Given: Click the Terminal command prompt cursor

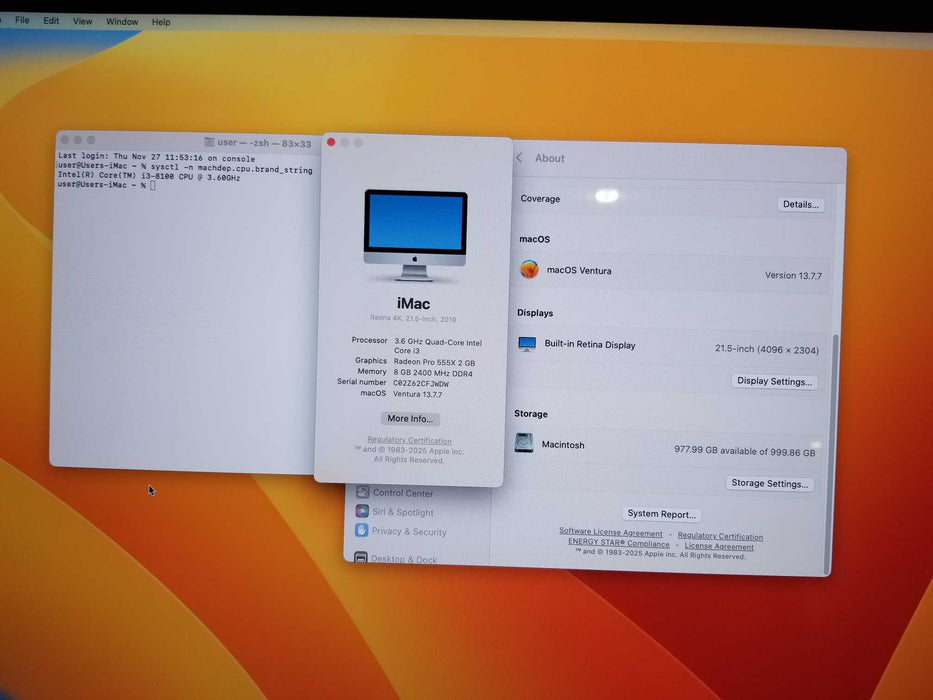Looking at the screenshot, I should (153, 186).
